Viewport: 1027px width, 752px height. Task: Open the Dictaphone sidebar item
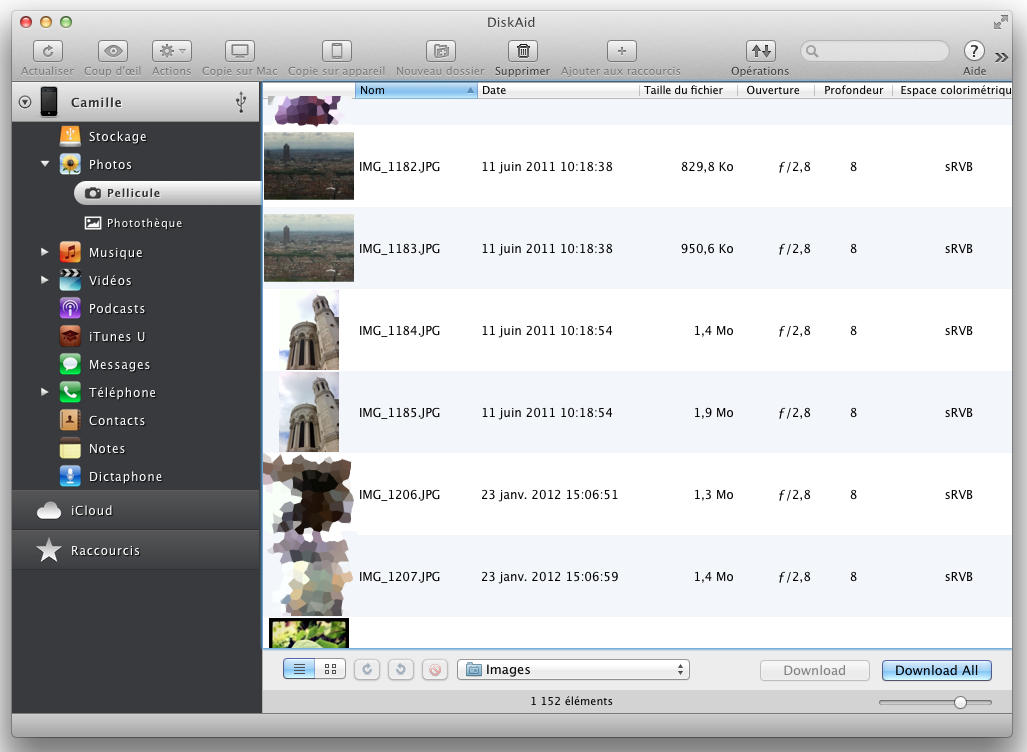click(125, 477)
